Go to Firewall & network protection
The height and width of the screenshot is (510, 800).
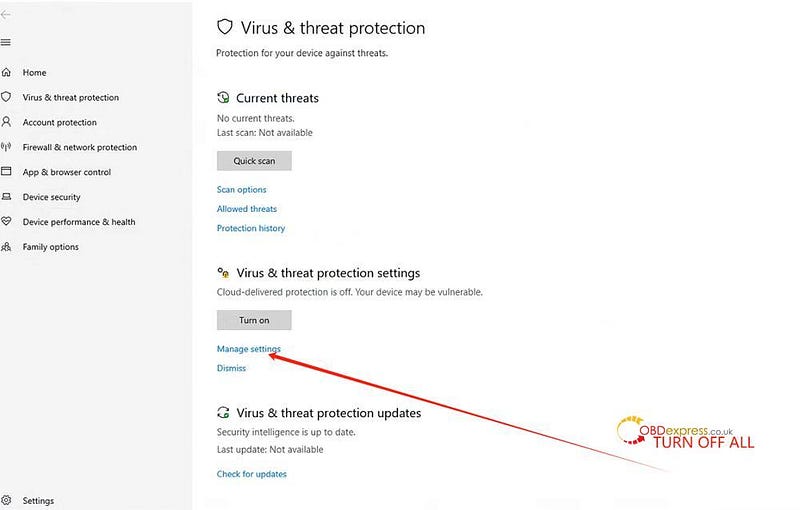tap(80, 147)
